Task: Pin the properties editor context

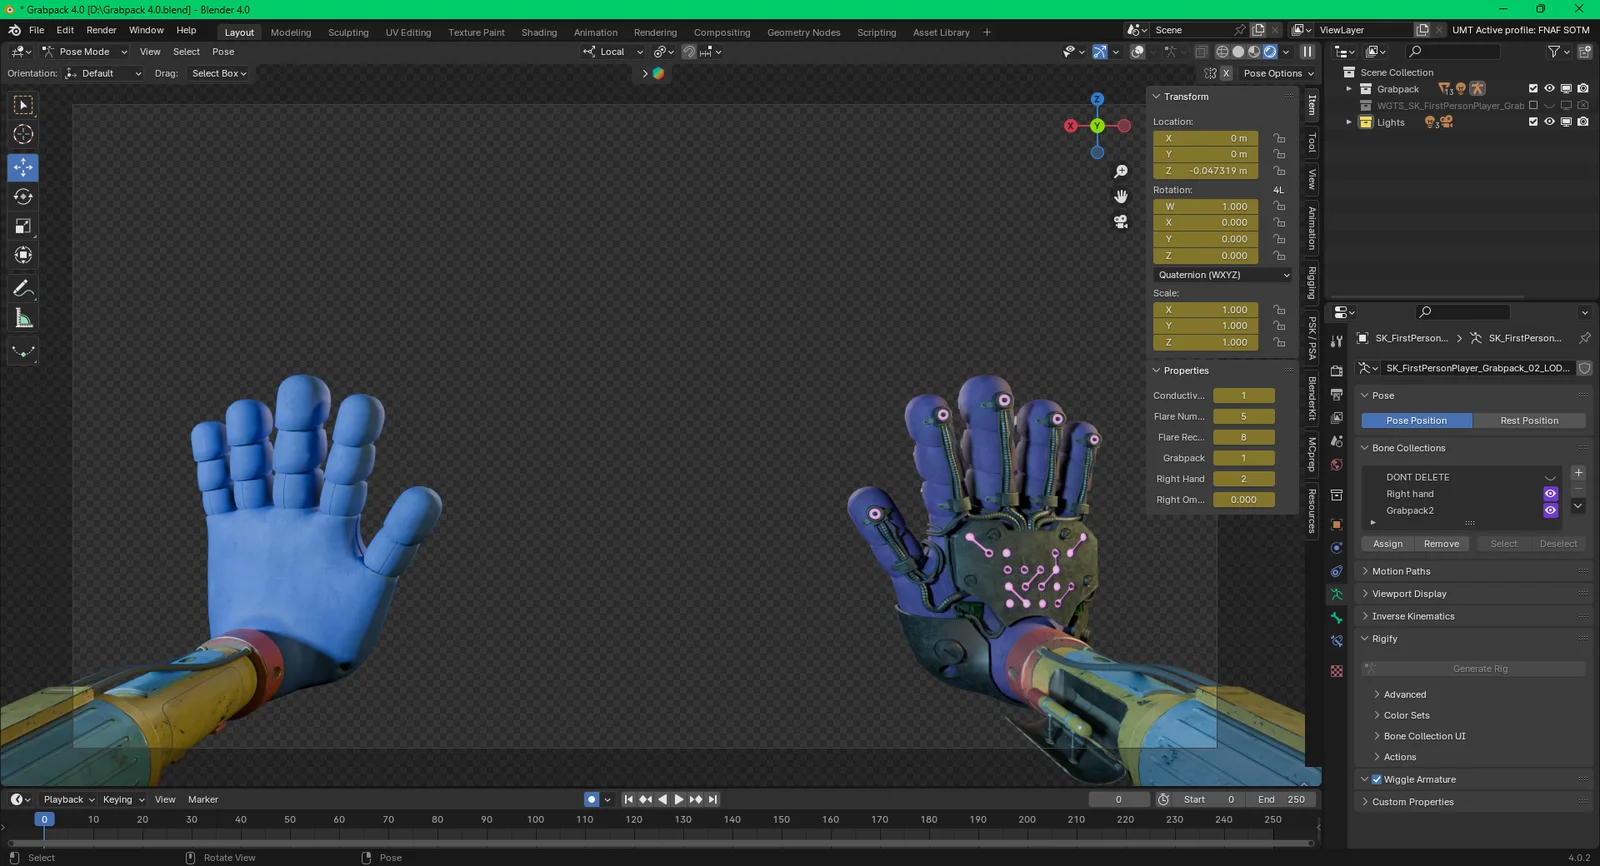Action: pyautogui.click(x=1584, y=338)
